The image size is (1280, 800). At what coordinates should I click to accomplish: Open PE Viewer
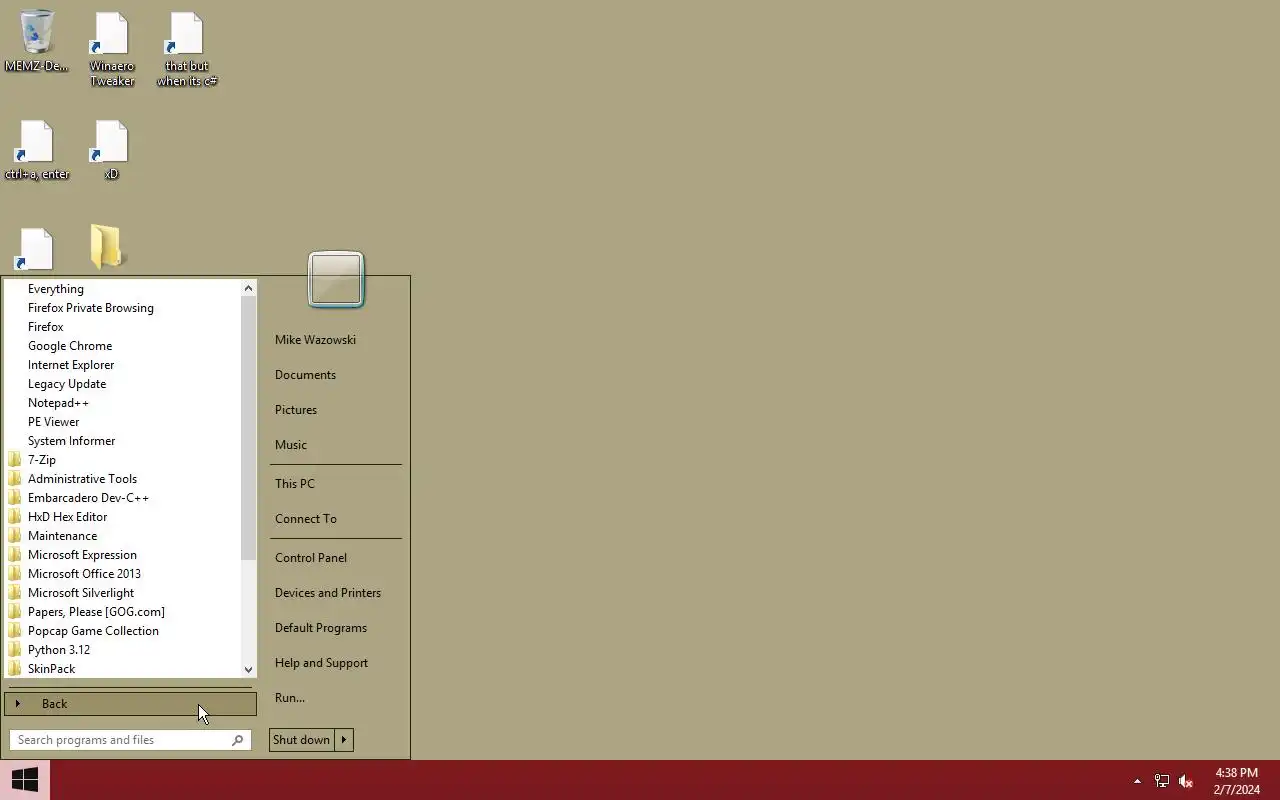coord(123,422)
